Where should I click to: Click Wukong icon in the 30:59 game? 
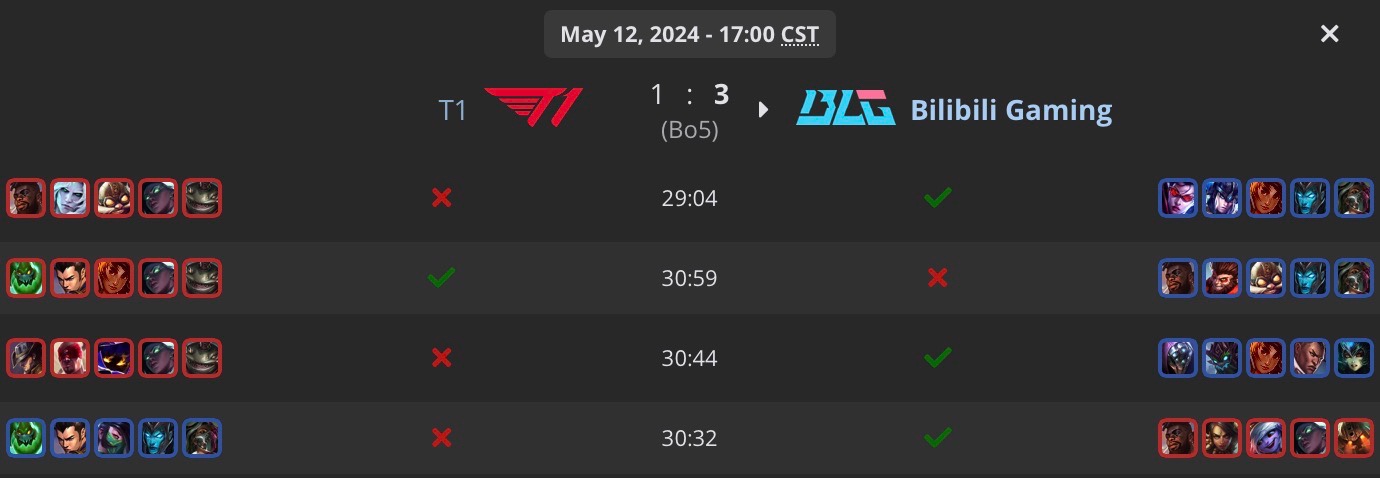pos(1220,278)
